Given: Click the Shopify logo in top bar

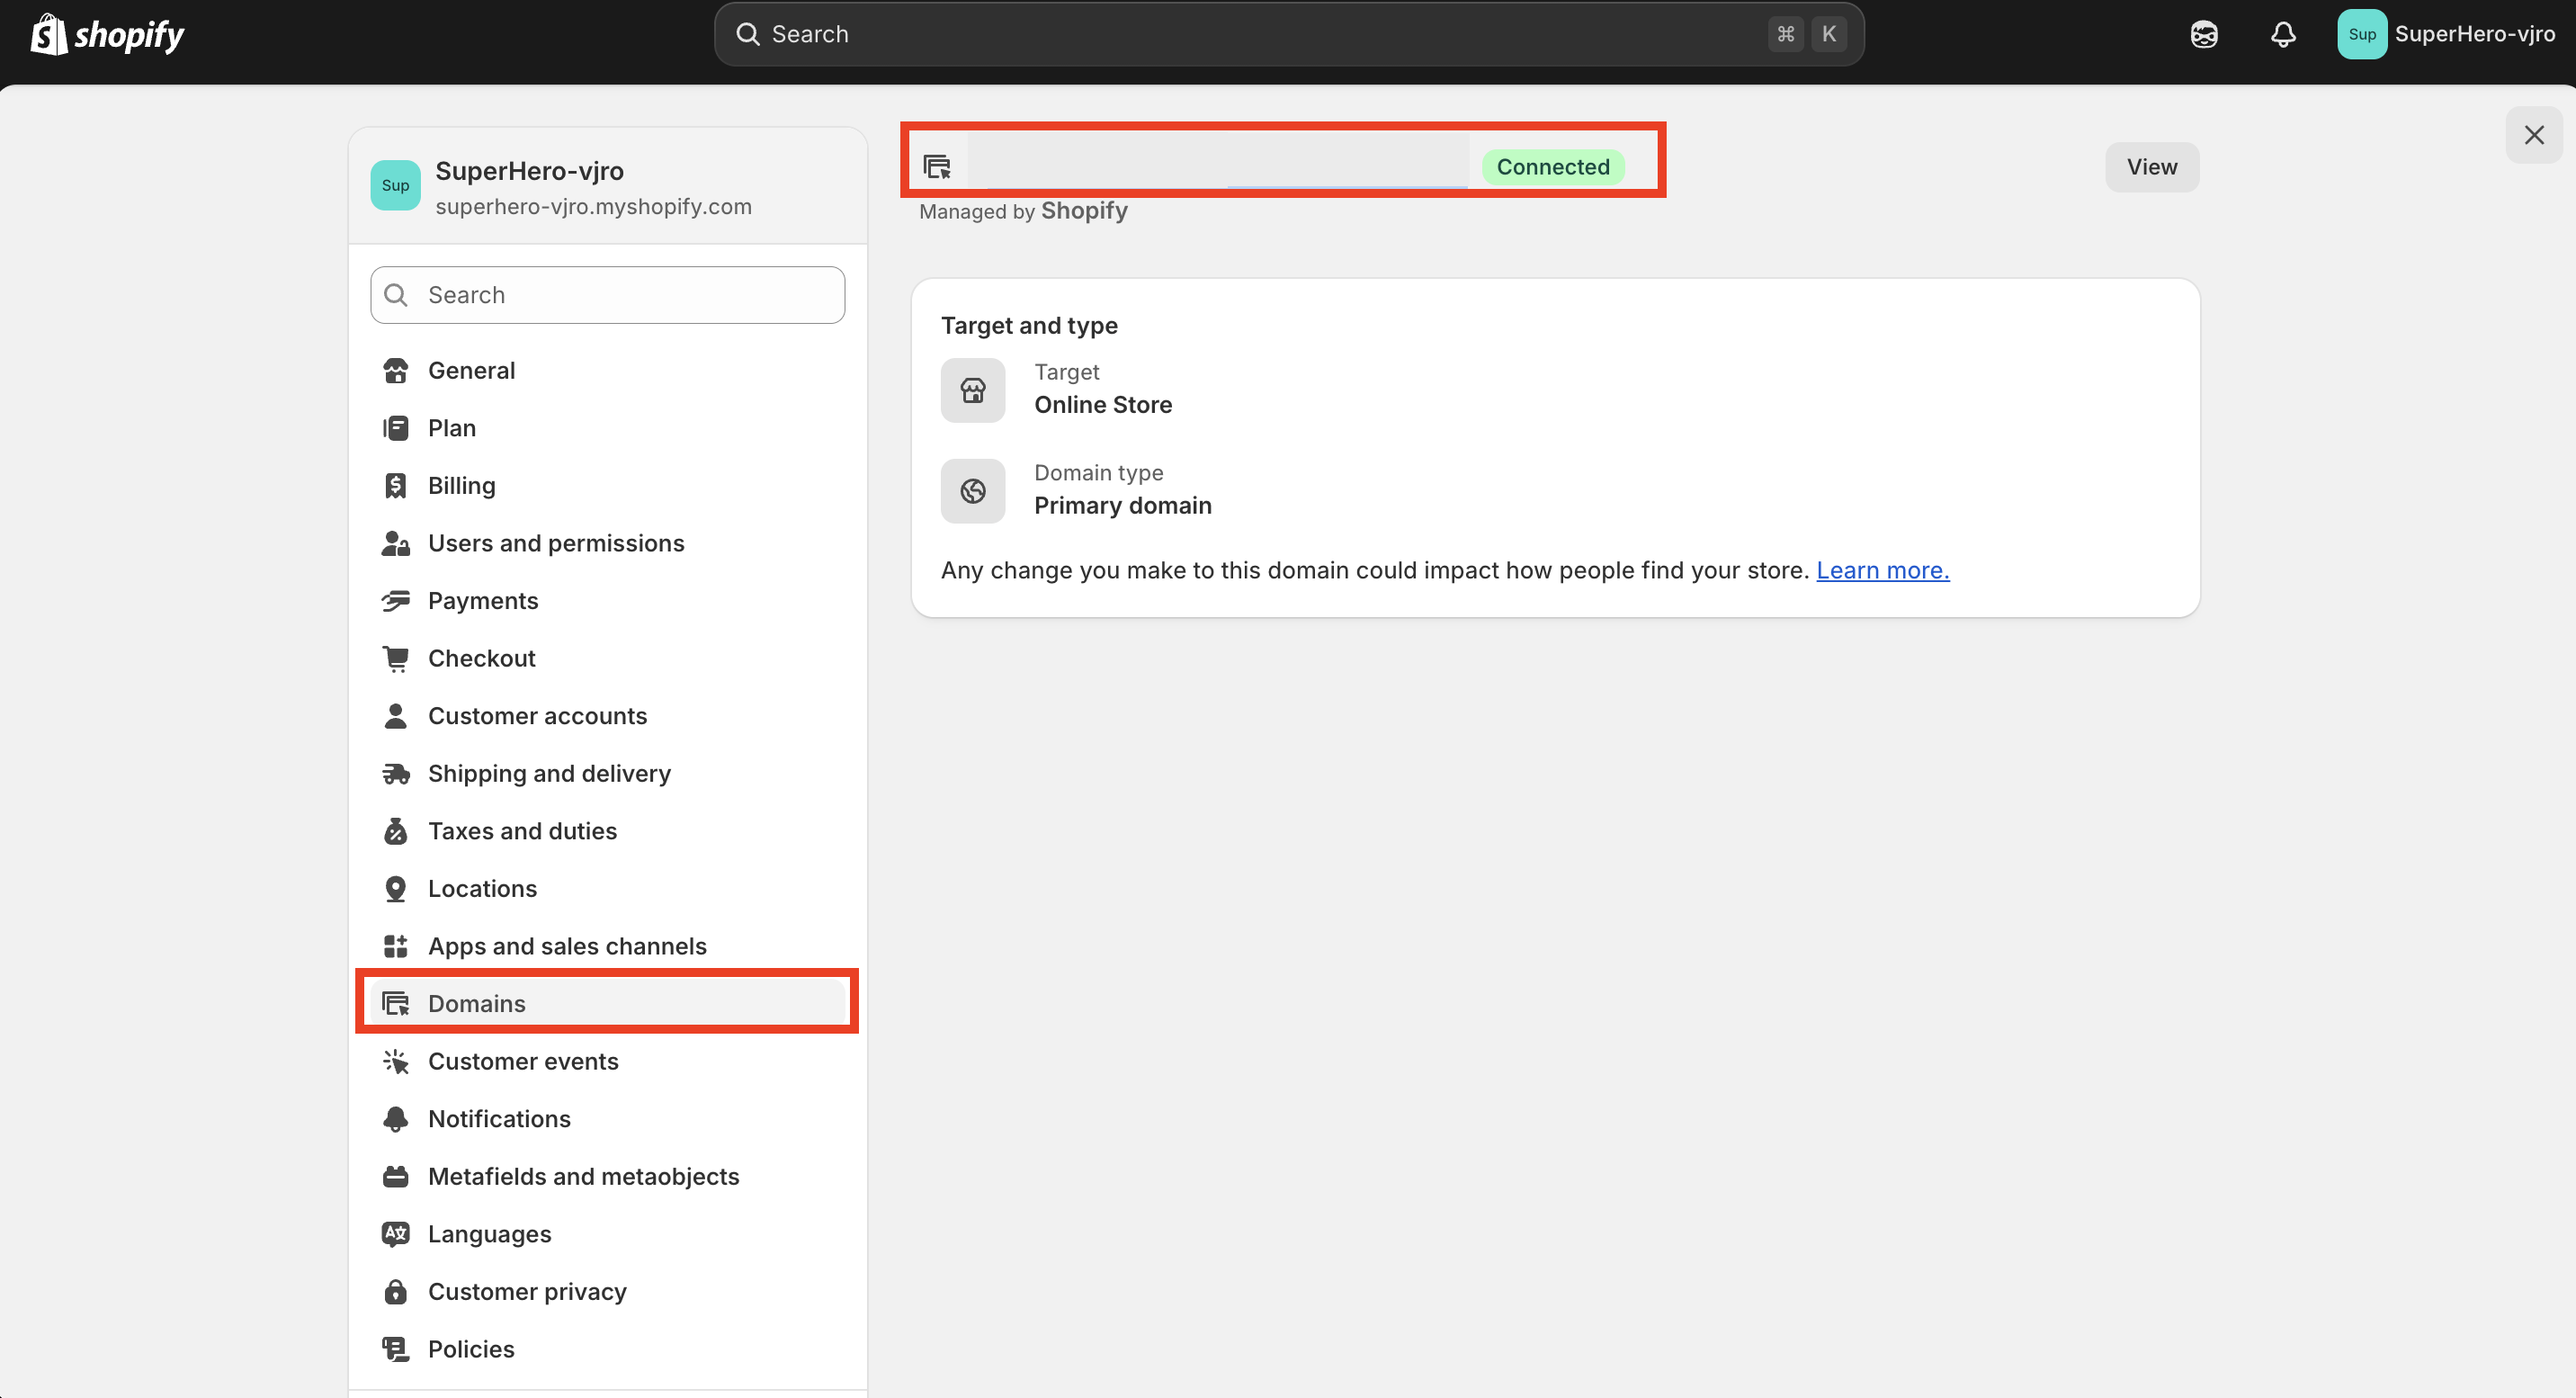Looking at the screenshot, I should click(x=107, y=35).
